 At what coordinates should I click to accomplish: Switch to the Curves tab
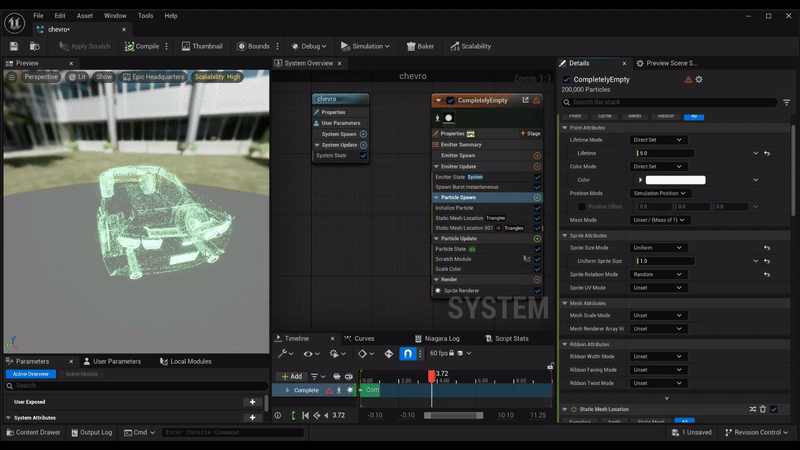(x=359, y=339)
